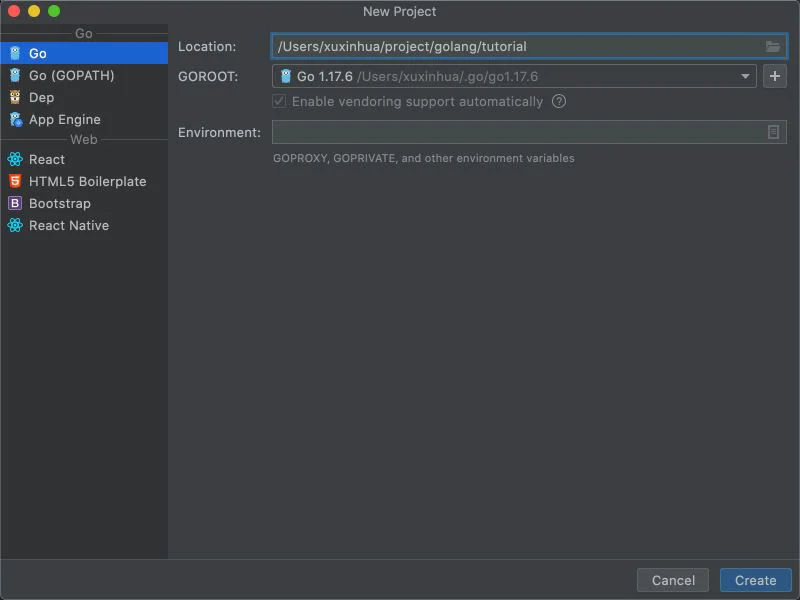The height and width of the screenshot is (600, 800).
Task: Click the Dep mascot icon
Action: tap(15, 97)
